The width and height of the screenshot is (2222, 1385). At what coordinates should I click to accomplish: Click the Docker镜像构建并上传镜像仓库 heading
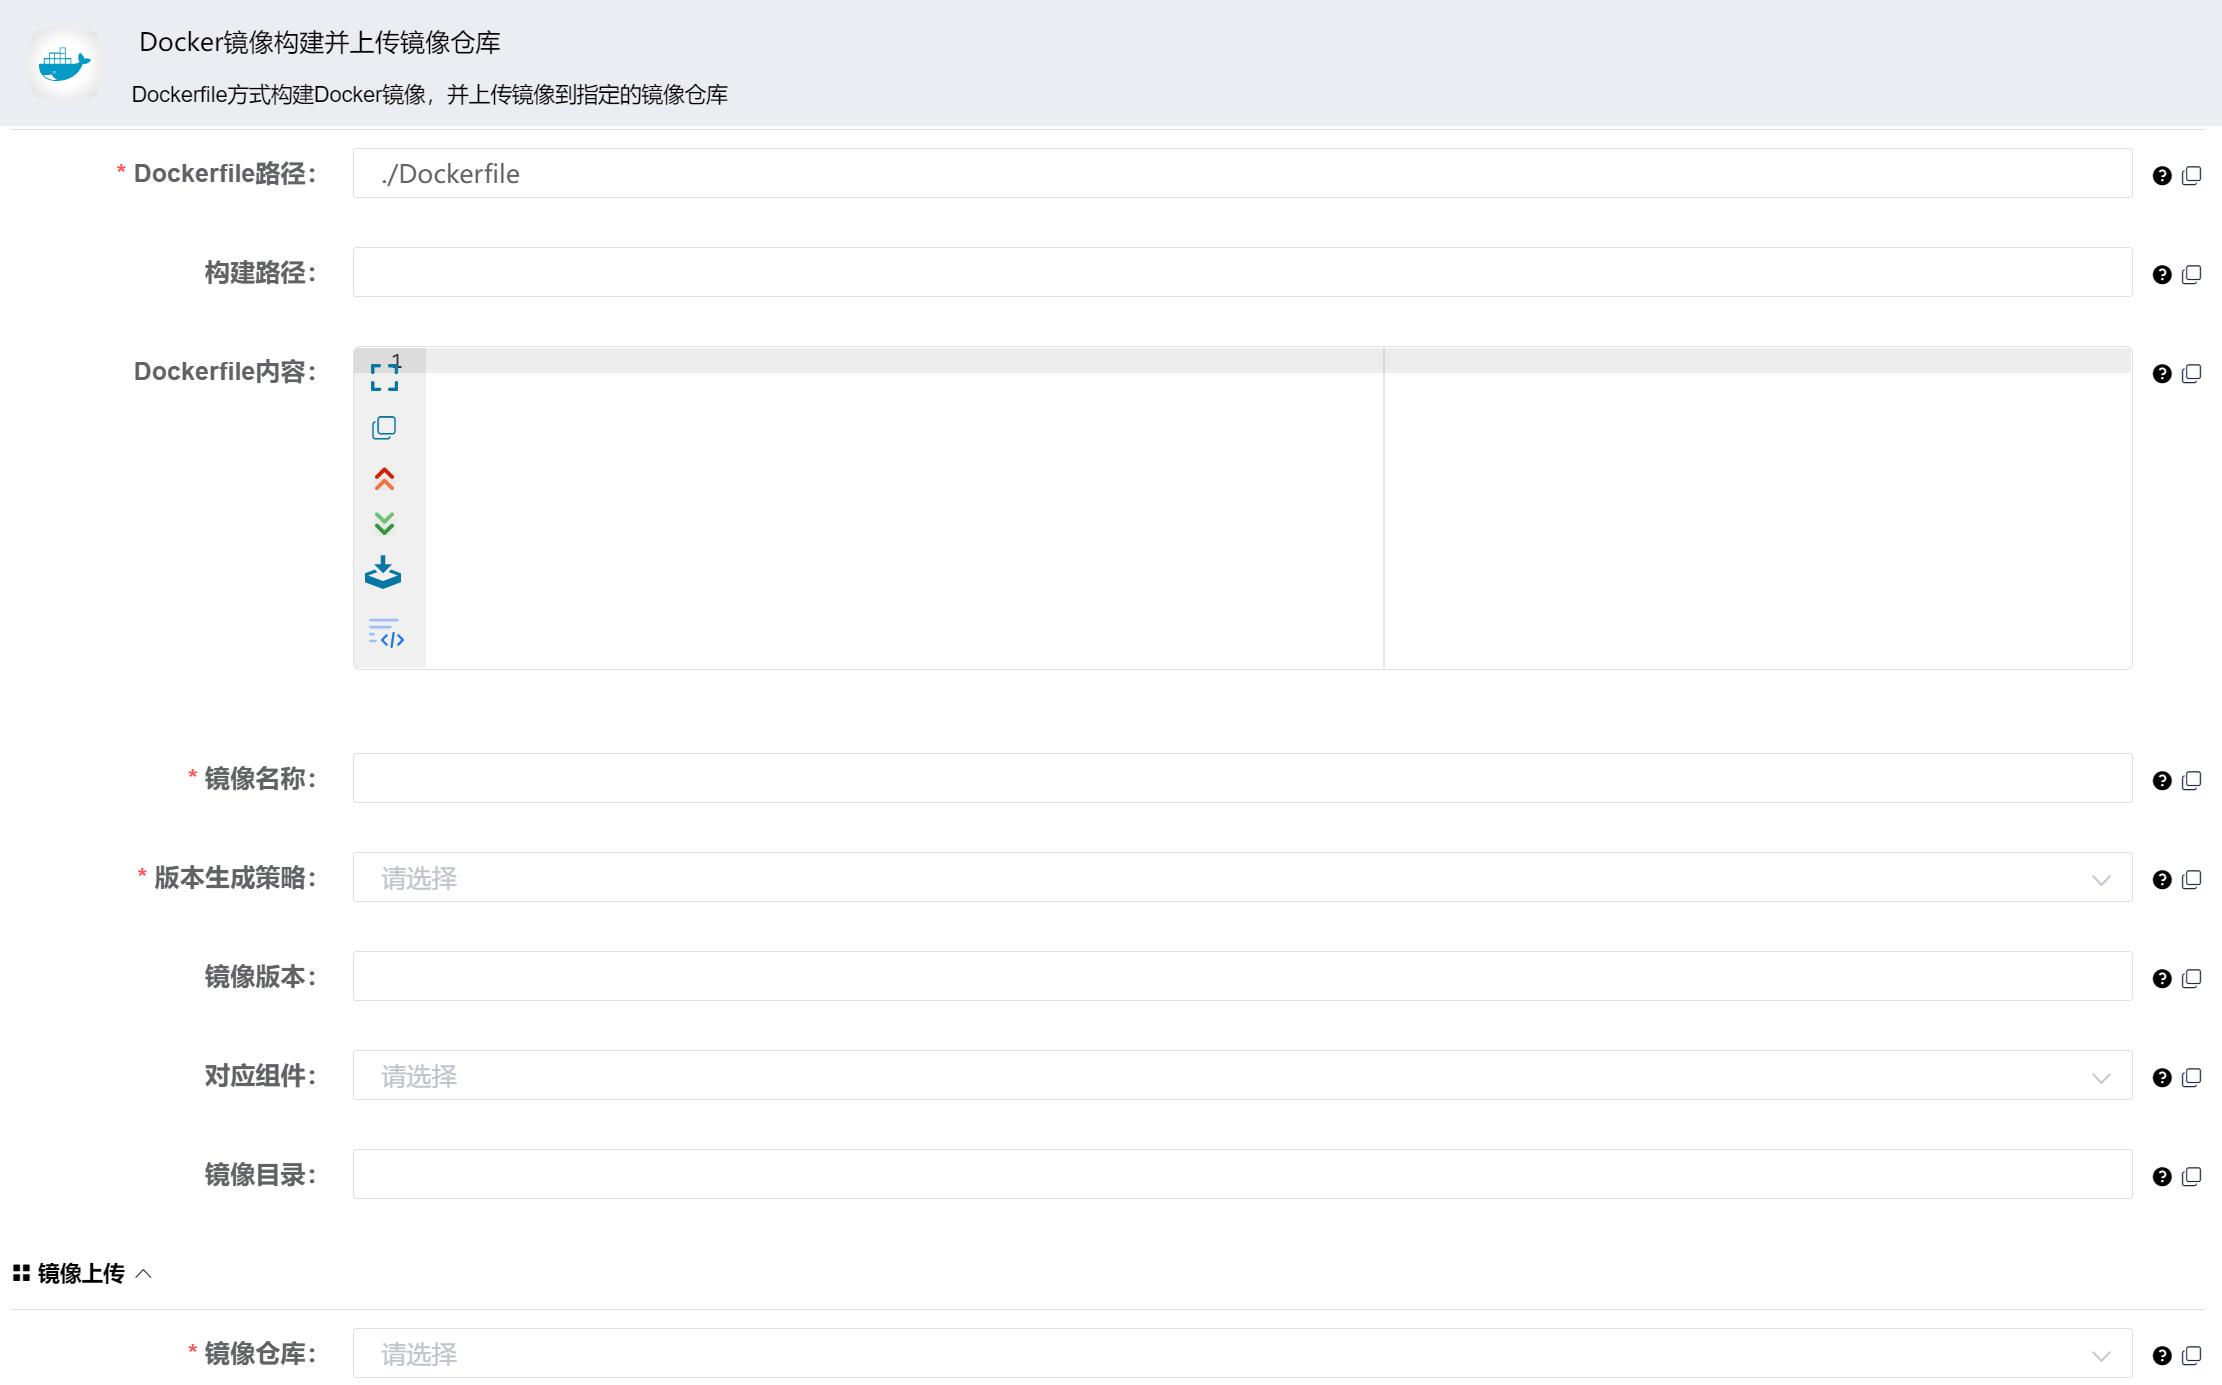click(x=319, y=44)
